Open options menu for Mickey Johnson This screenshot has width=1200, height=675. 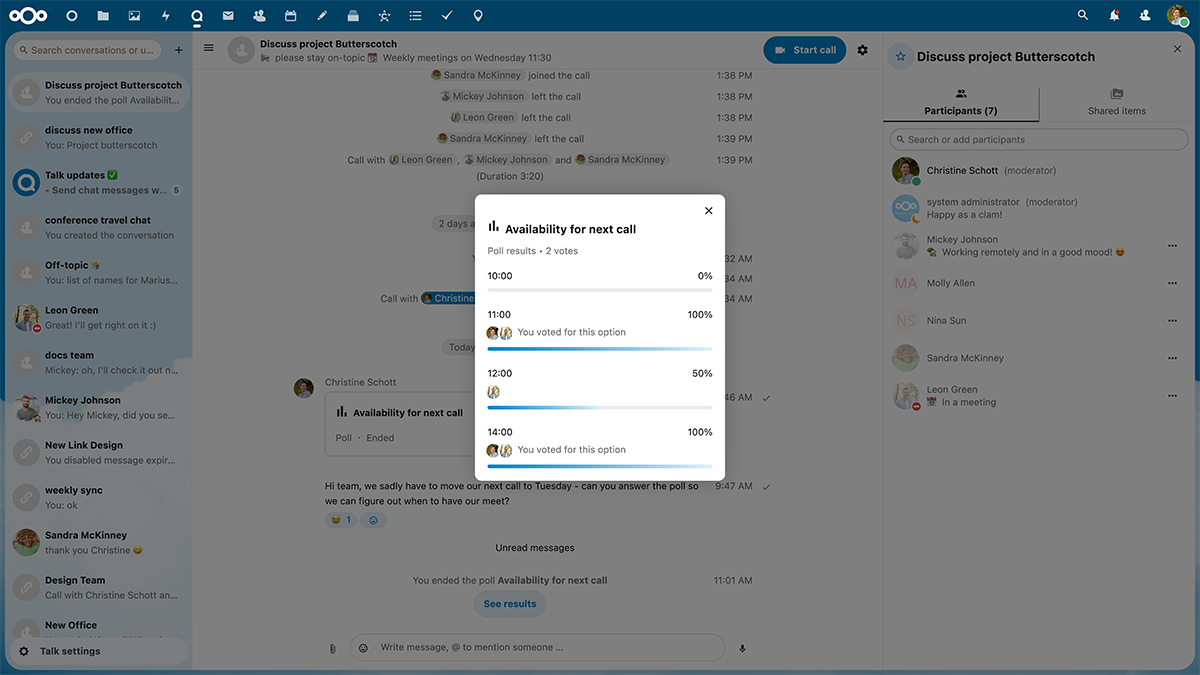point(1172,246)
